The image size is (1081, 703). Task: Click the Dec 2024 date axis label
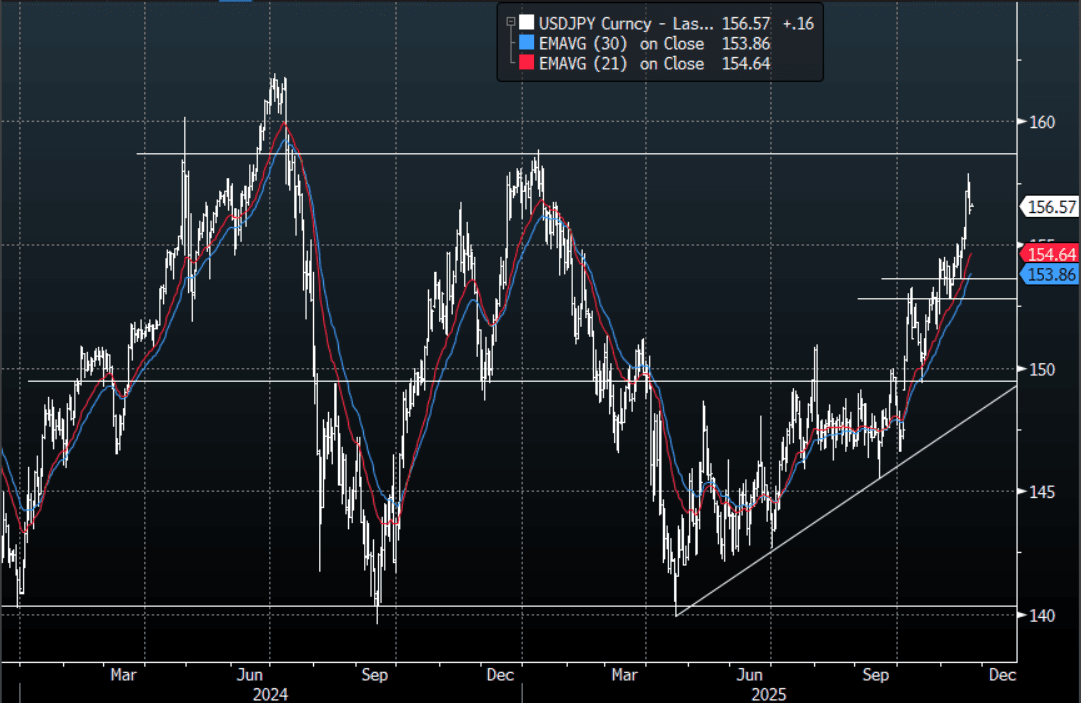click(500, 675)
